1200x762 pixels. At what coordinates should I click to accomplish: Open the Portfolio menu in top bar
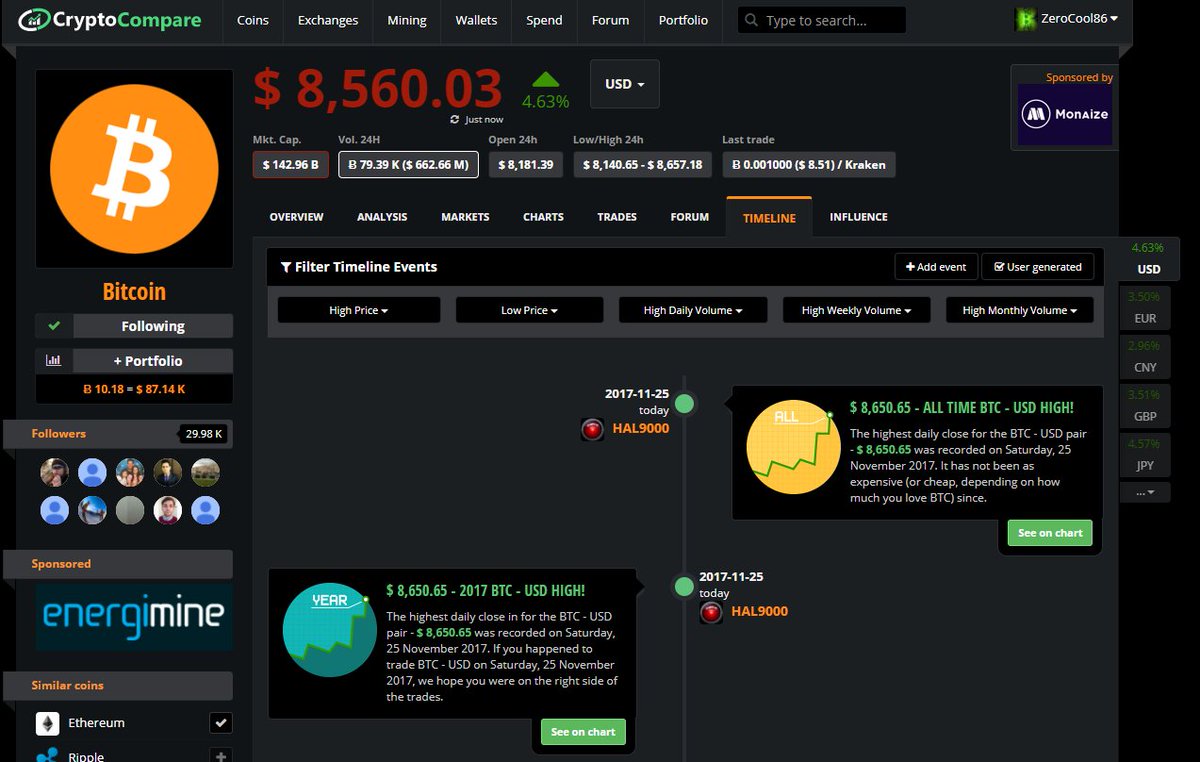(683, 20)
